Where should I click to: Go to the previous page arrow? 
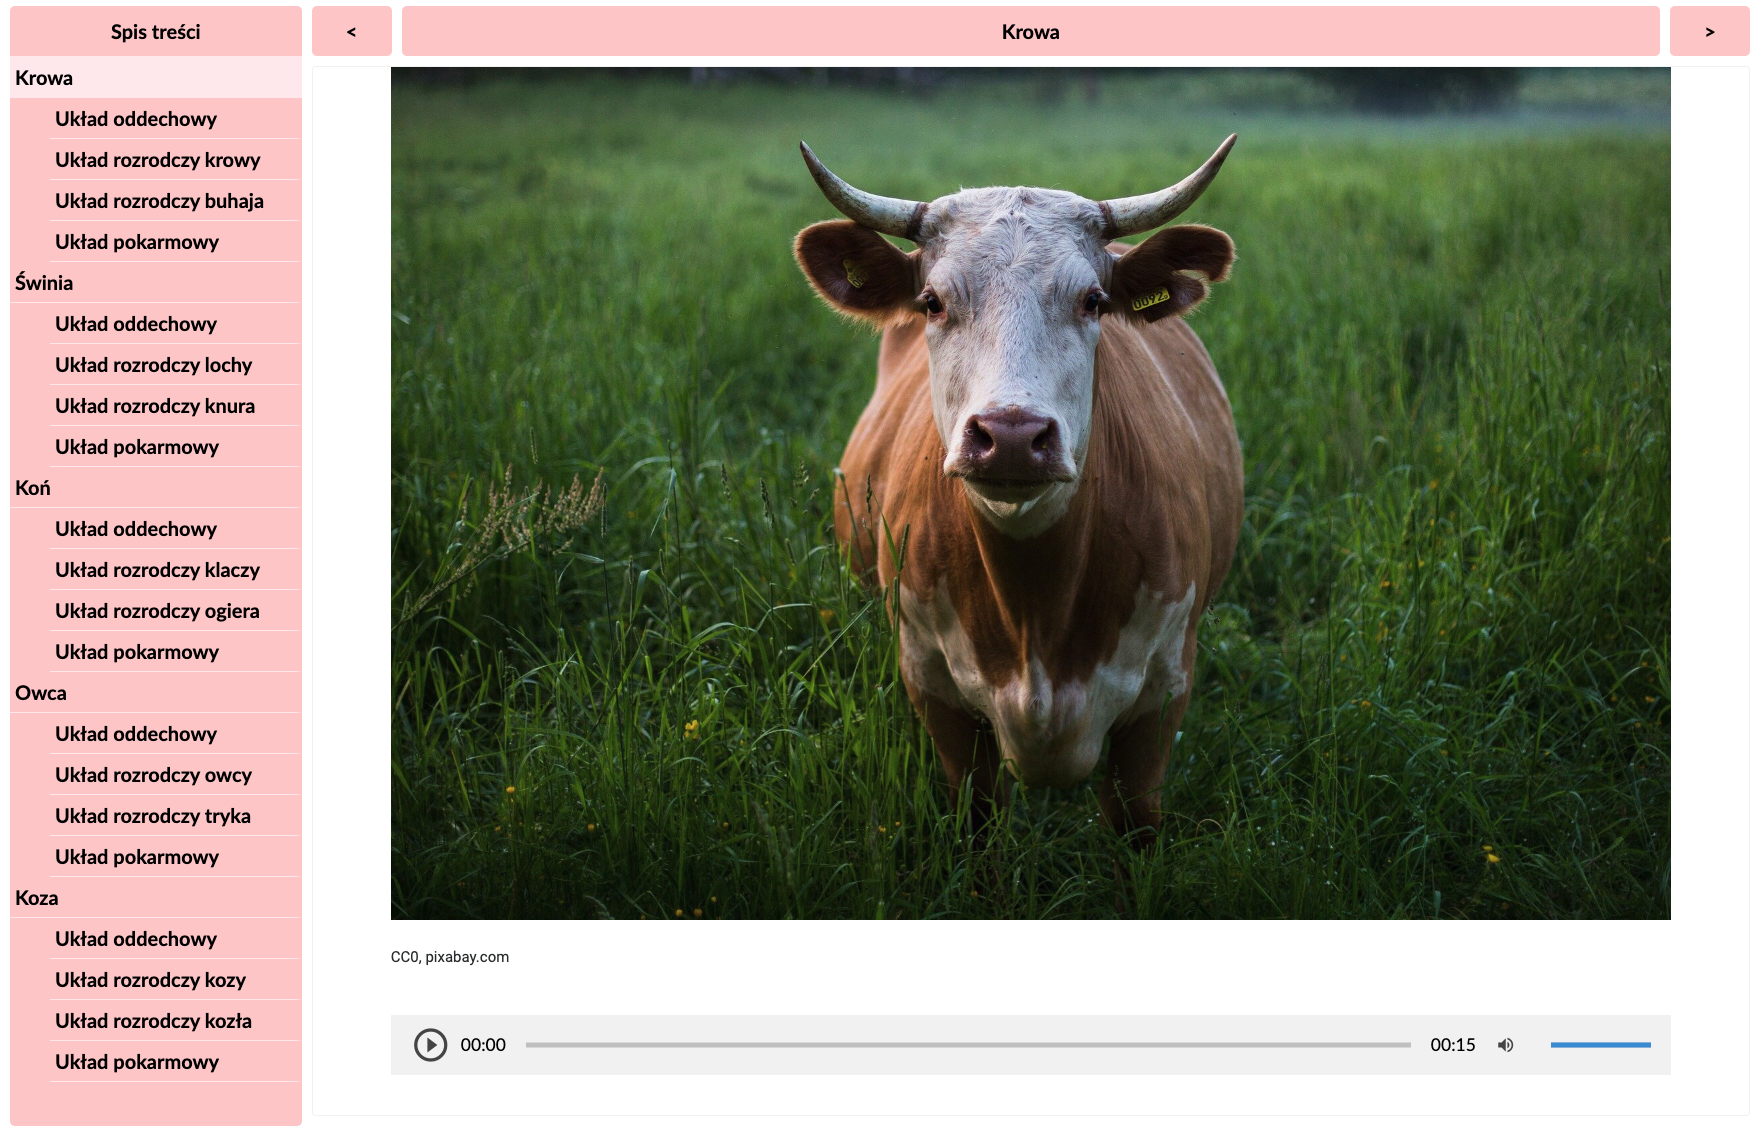(351, 32)
